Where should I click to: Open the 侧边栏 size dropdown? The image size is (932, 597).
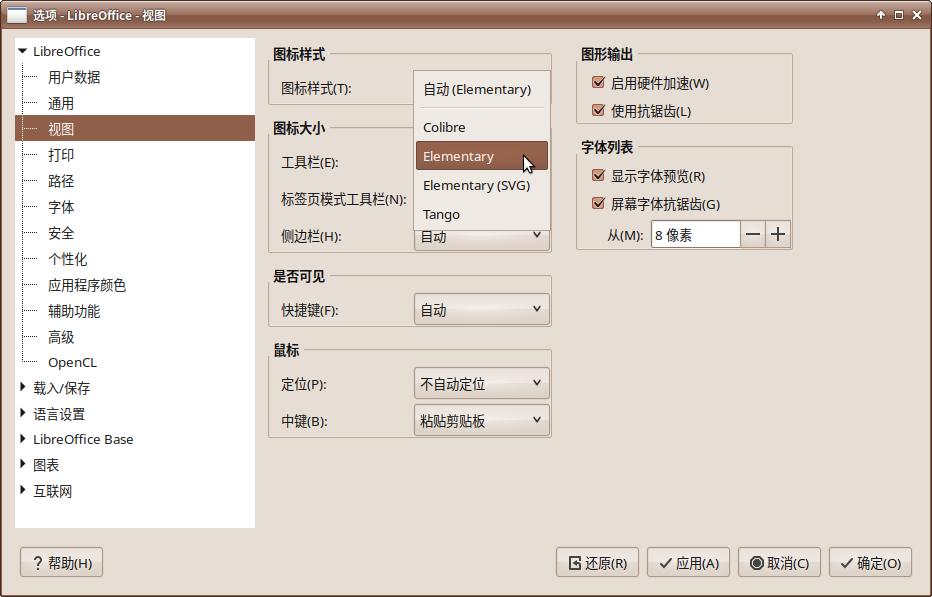(481, 239)
